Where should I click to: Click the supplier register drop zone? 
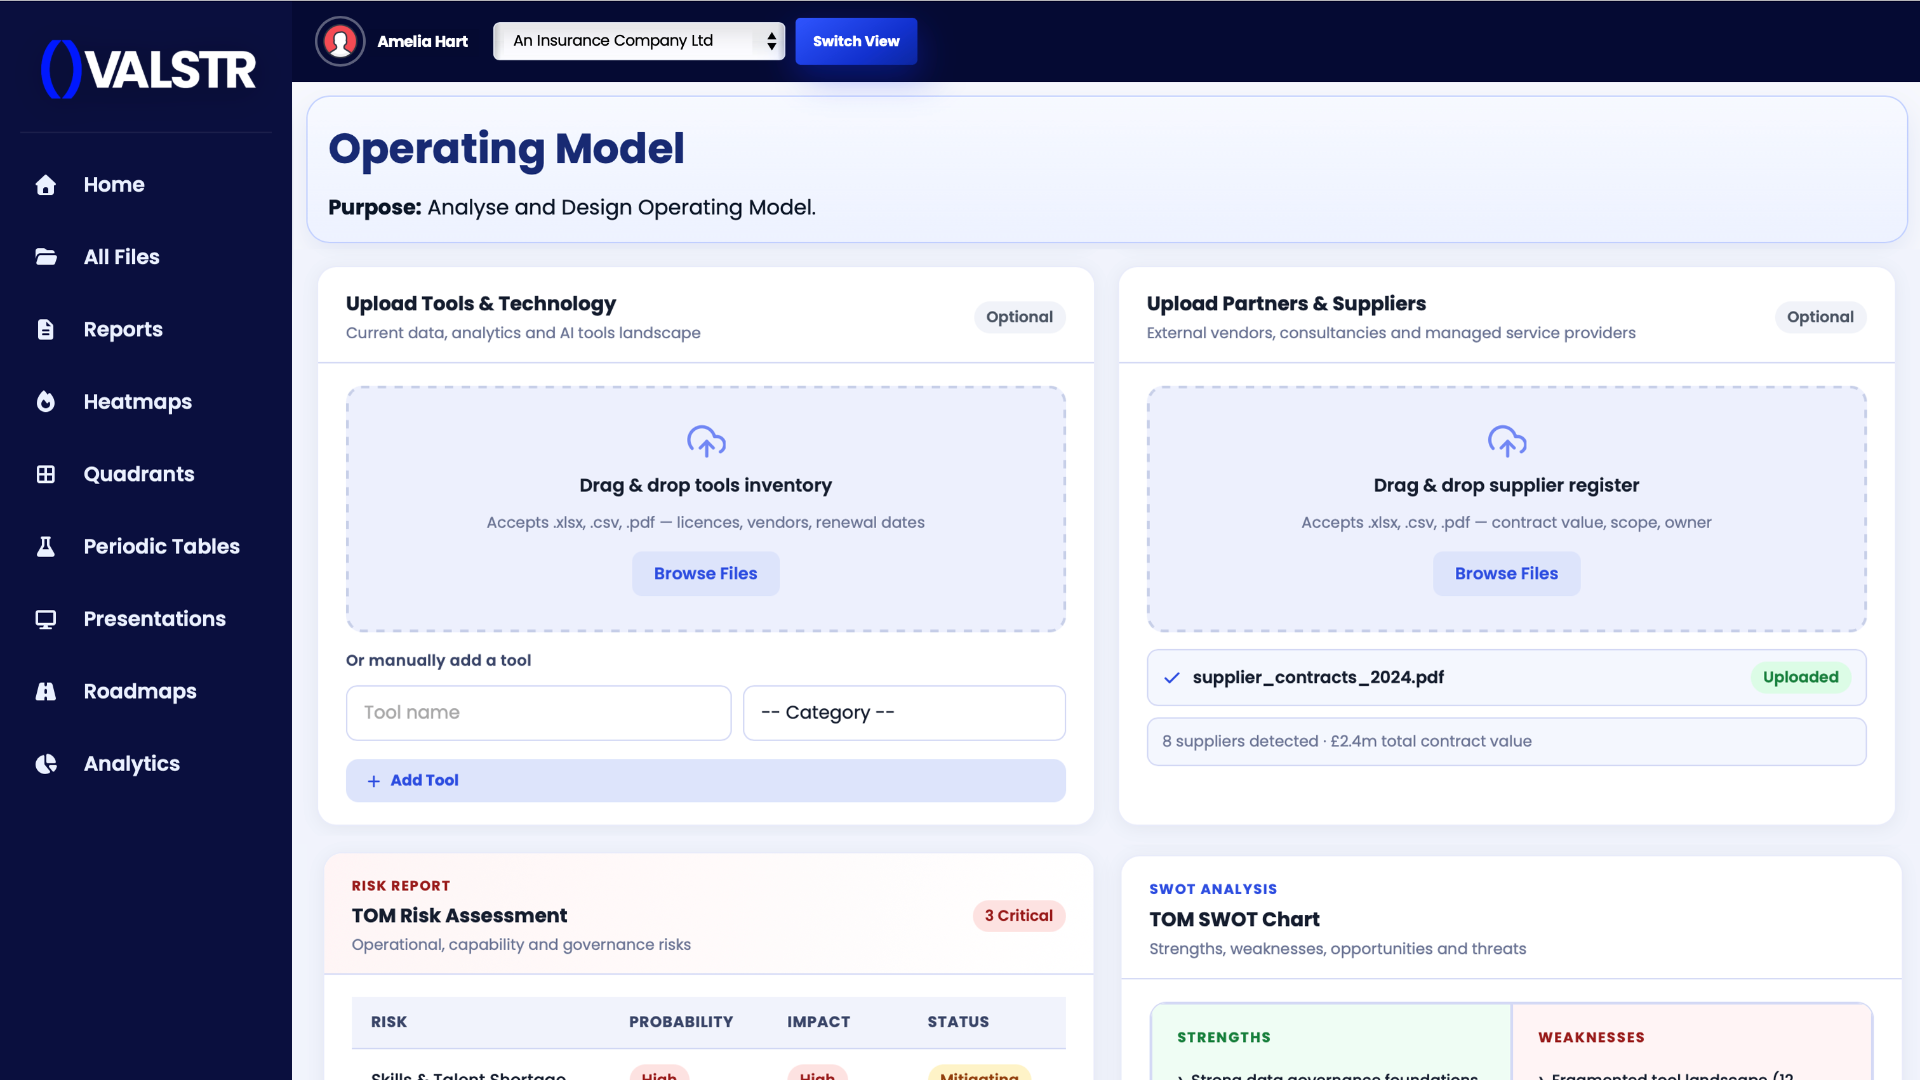[1507, 509]
